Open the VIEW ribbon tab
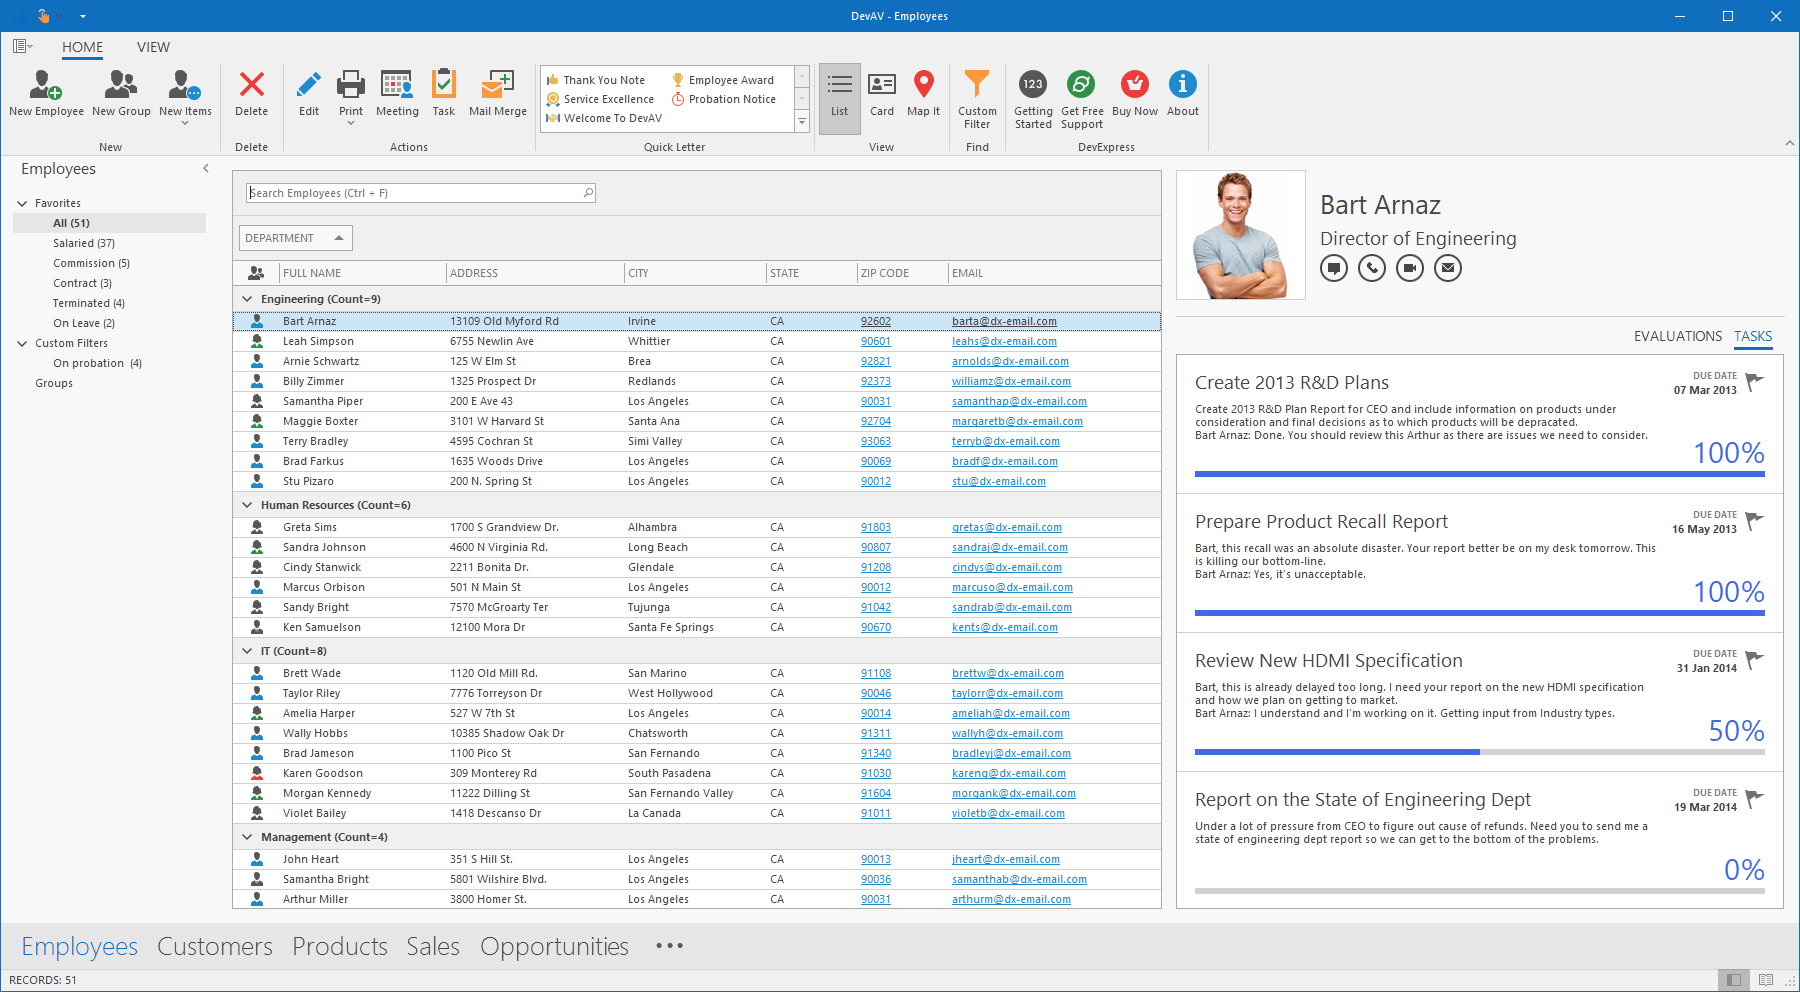 (x=153, y=47)
